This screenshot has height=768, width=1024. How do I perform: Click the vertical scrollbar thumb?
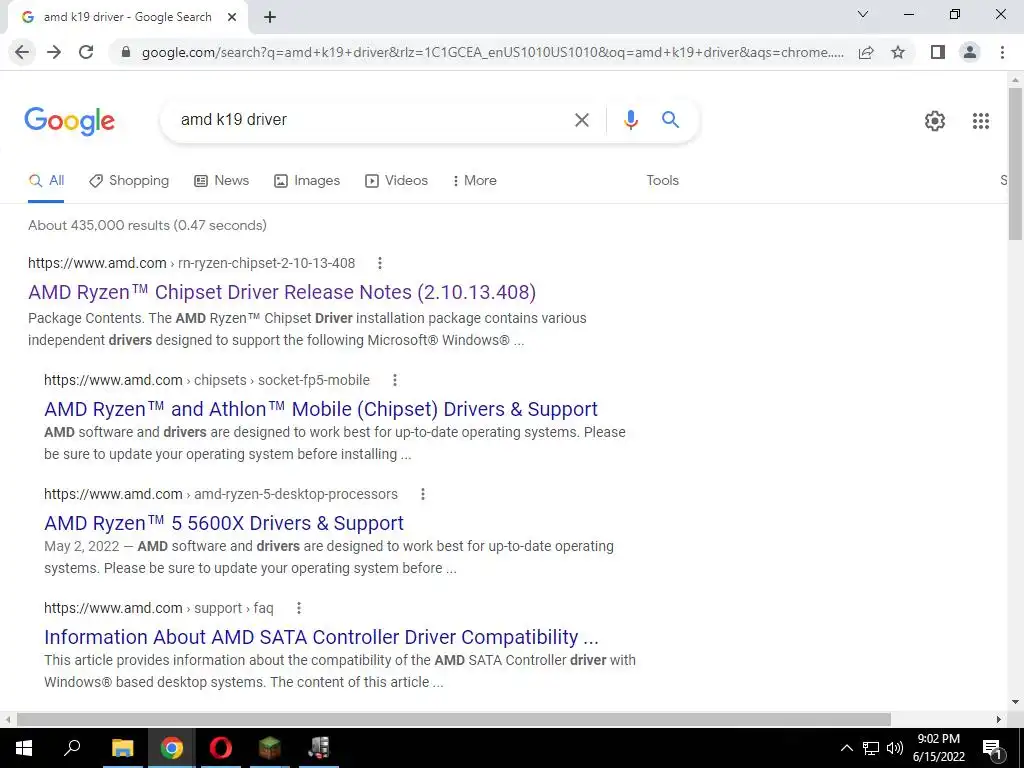pyautogui.click(x=1015, y=163)
